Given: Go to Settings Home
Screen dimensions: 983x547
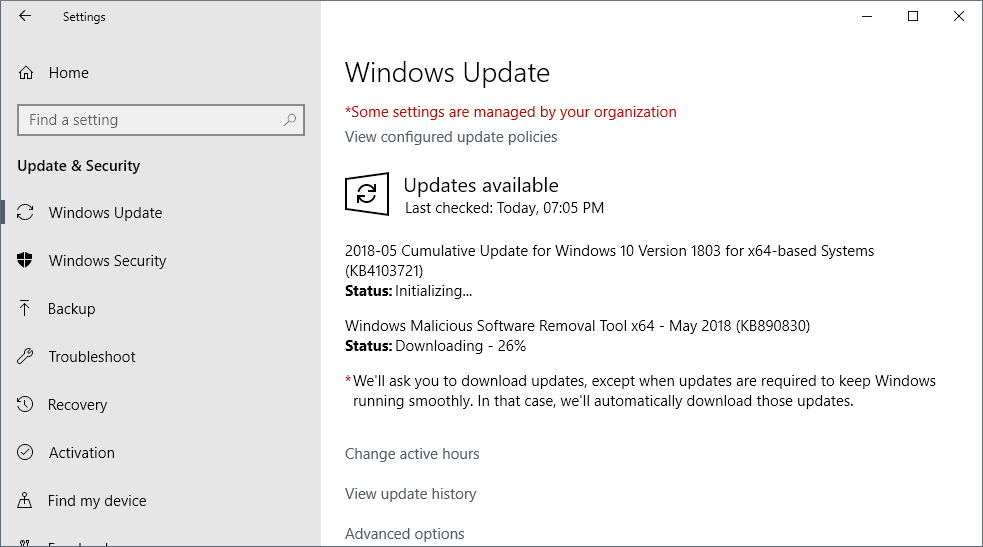Looking at the screenshot, I should (x=68, y=73).
